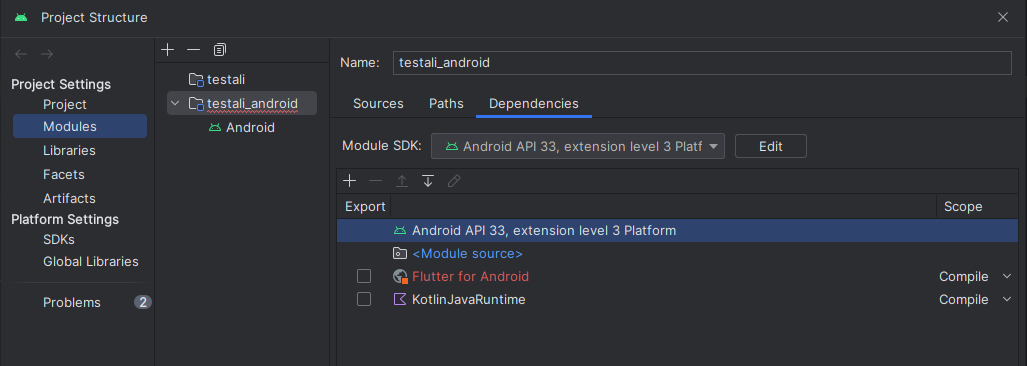Open the Module SDK dropdown

coord(578,147)
